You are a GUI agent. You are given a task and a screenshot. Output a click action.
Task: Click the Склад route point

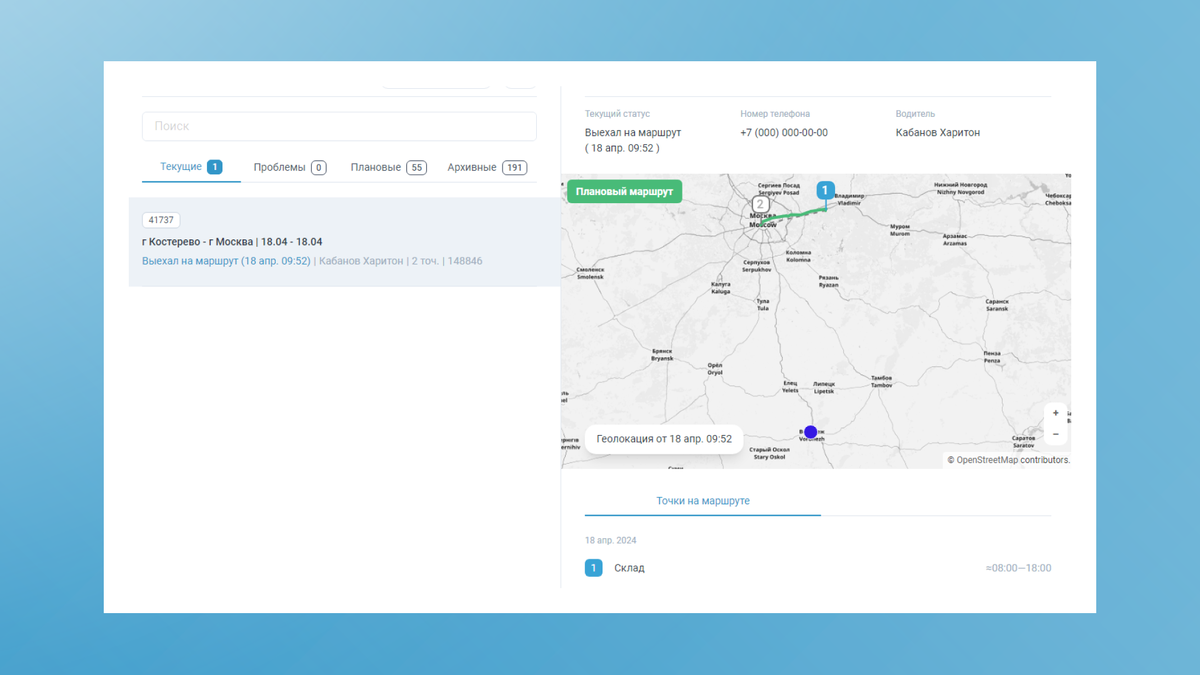(629, 568)
